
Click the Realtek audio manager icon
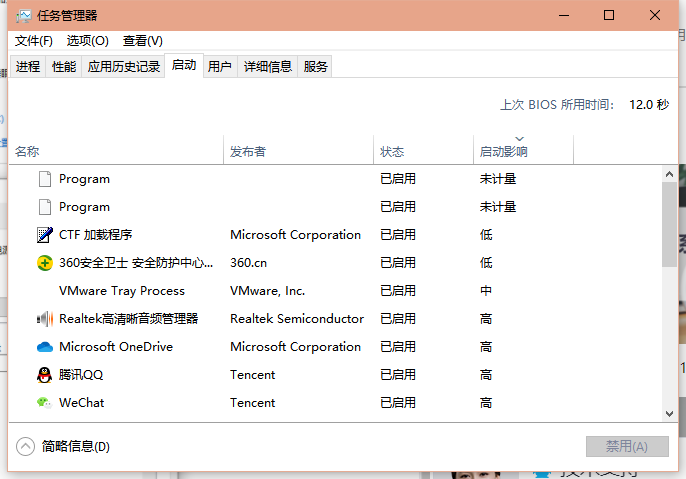pos(44,319)
